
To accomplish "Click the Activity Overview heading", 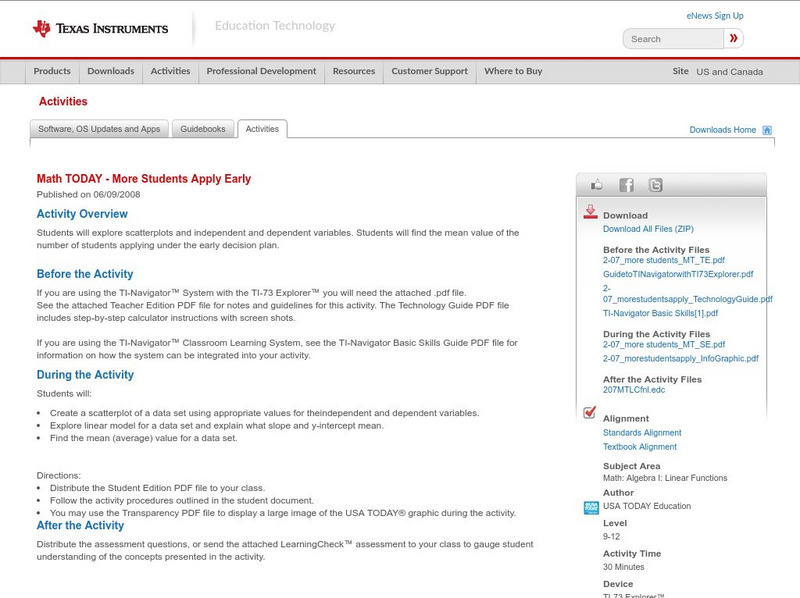I will 82,214.
